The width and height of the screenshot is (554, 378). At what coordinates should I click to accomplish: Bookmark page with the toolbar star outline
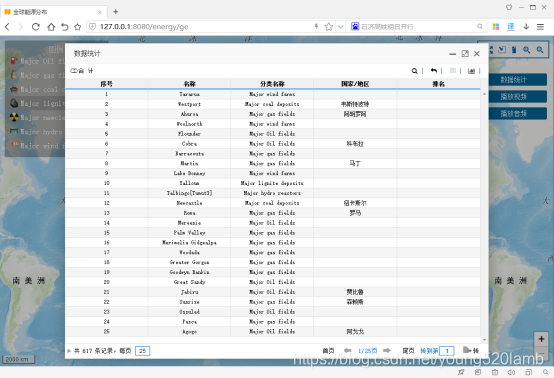point(77,26)
